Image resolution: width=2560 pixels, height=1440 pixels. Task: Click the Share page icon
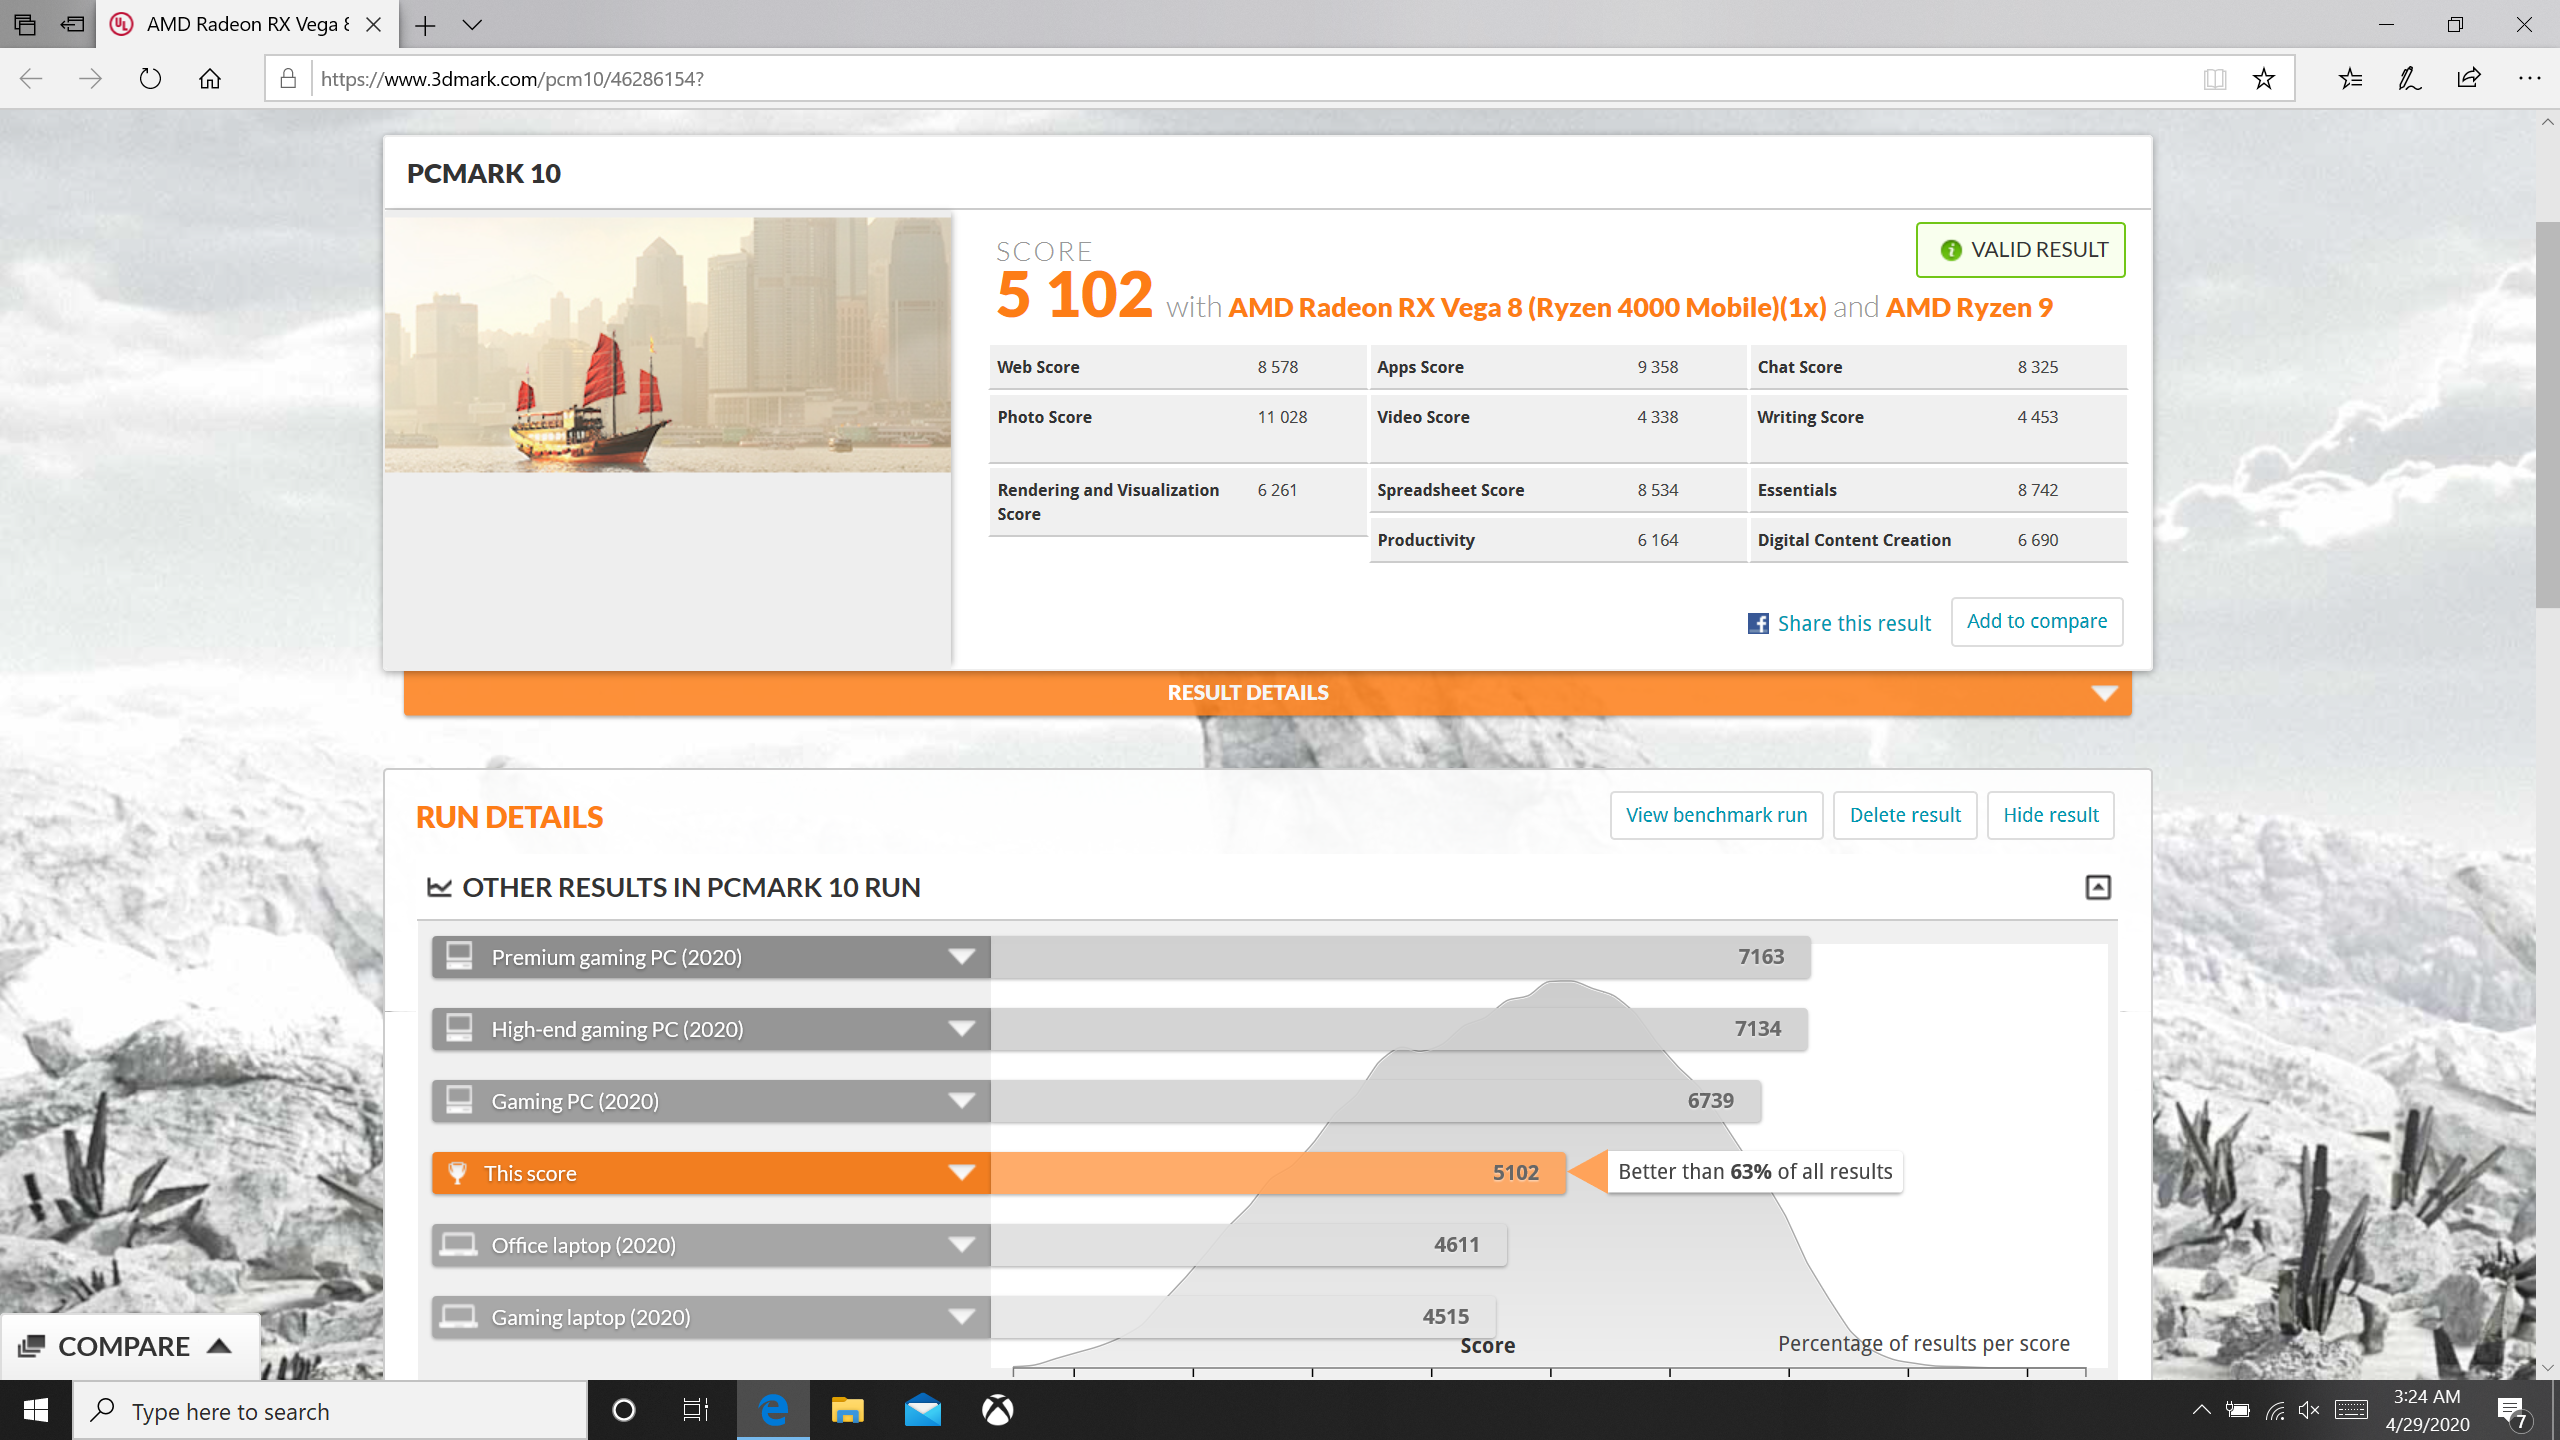coord(2469,79)
